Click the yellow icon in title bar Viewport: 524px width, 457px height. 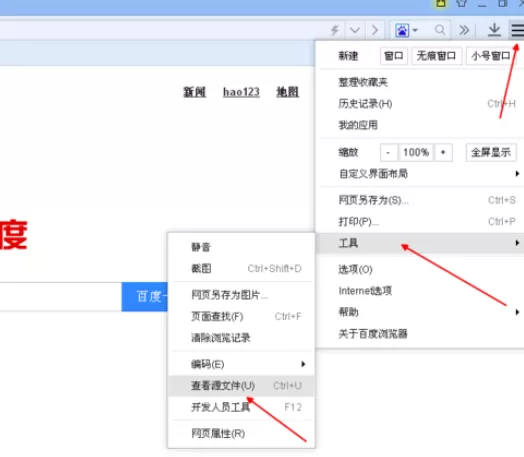point(441,3)
